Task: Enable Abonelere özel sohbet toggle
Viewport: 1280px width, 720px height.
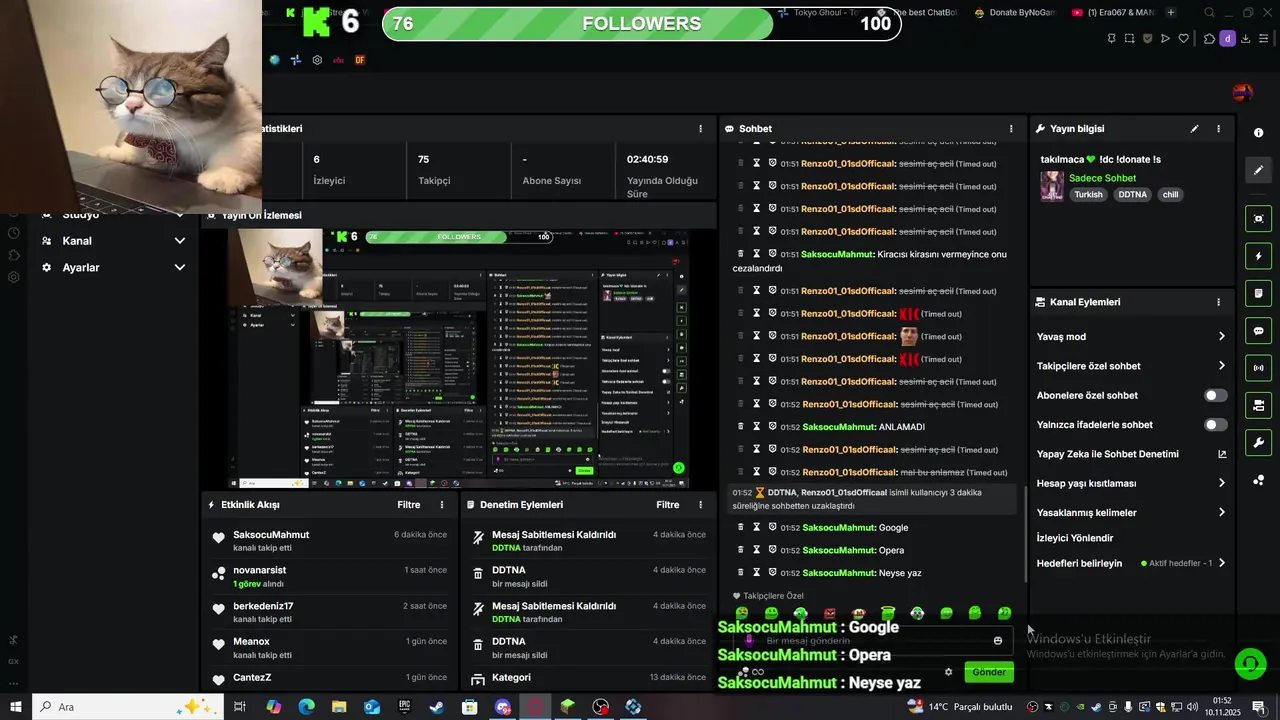Action: [1215, 396]
